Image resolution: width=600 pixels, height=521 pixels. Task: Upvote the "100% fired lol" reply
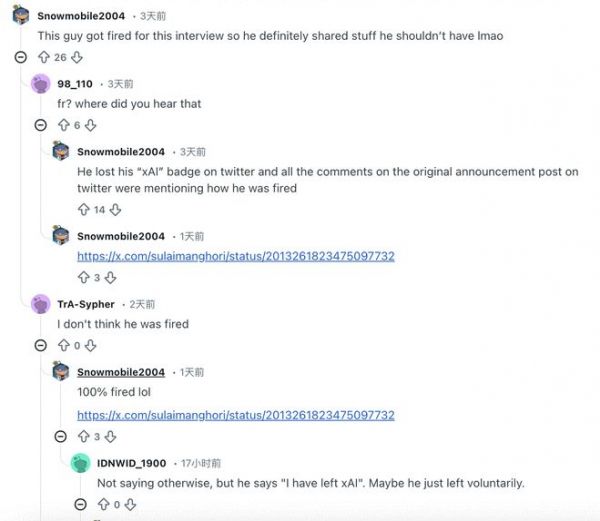(83, 437)
